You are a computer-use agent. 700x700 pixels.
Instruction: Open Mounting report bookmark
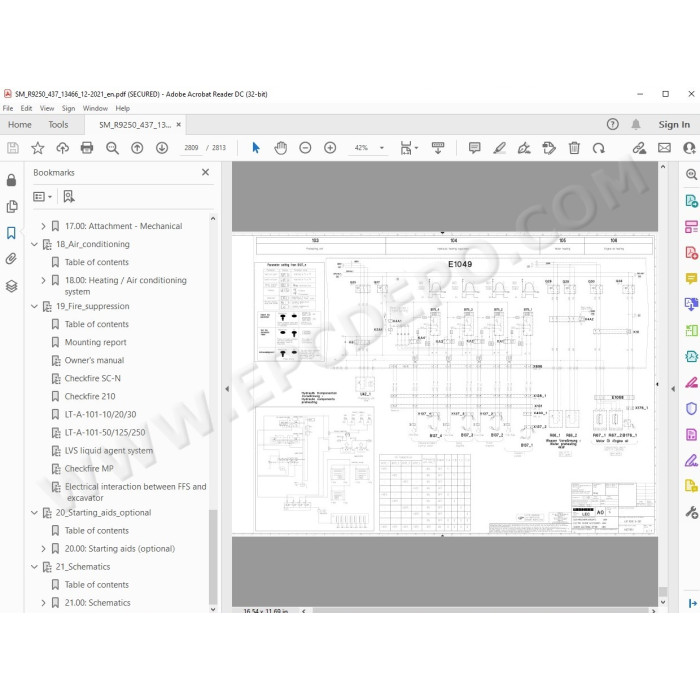(96, 342)
